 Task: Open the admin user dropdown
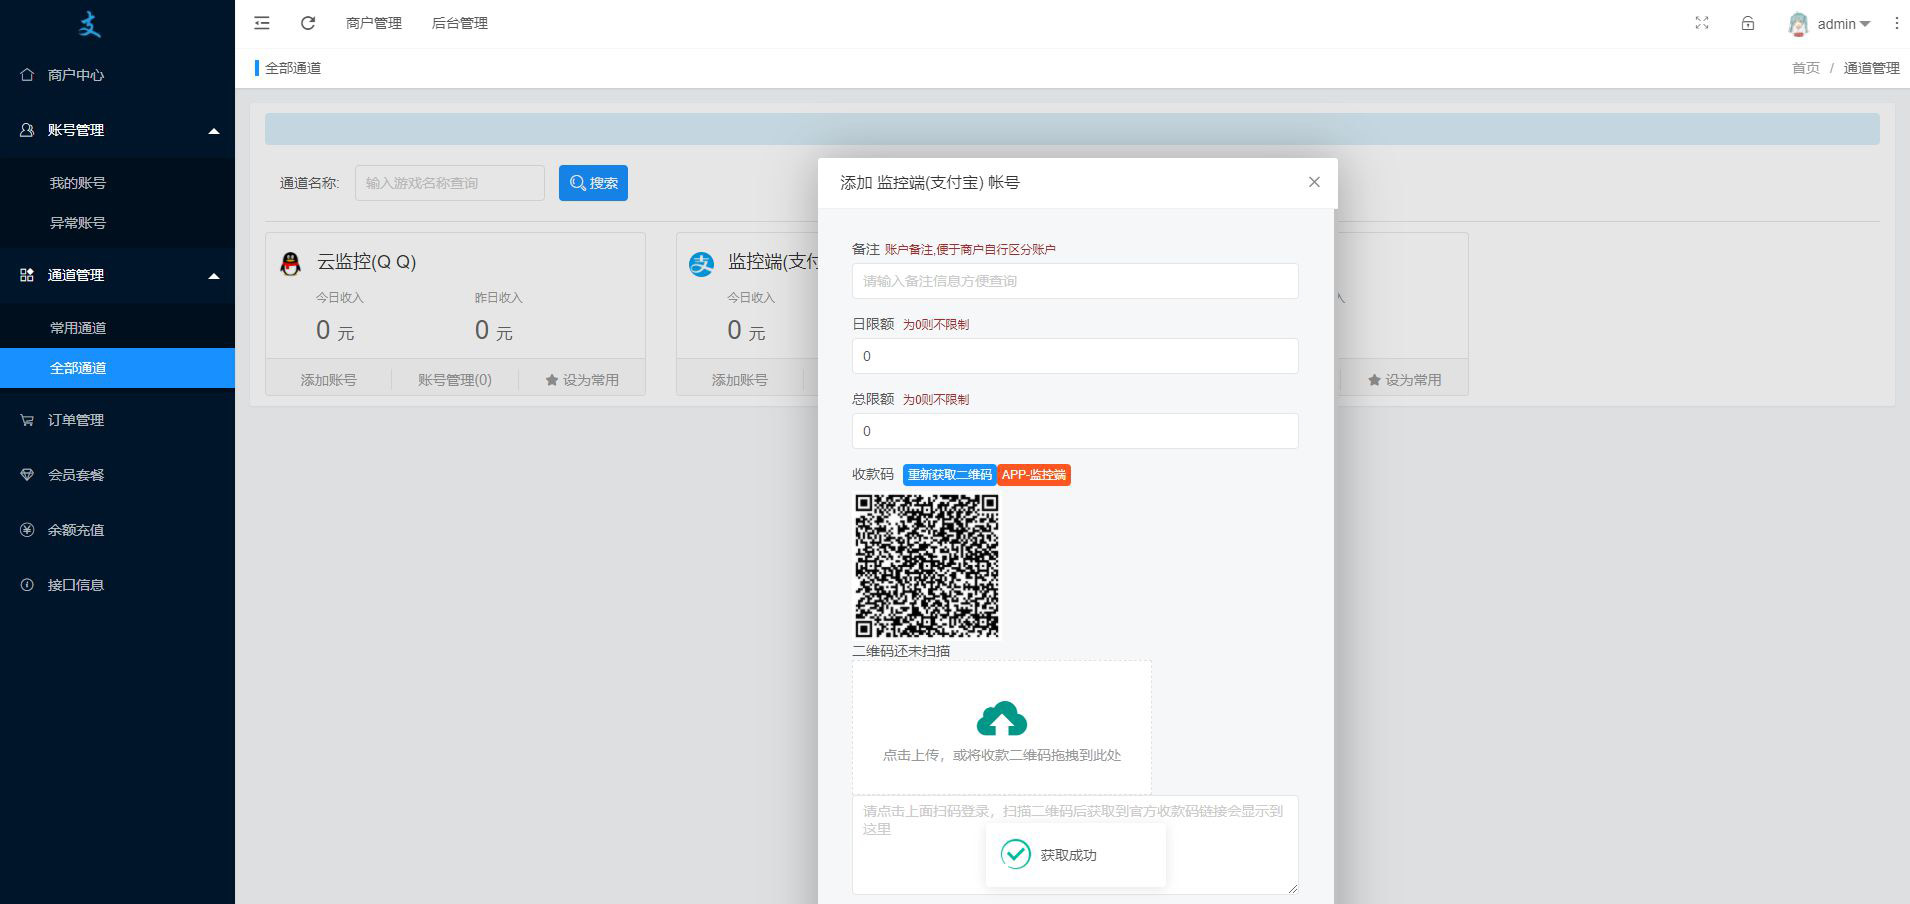(1830, 24)
